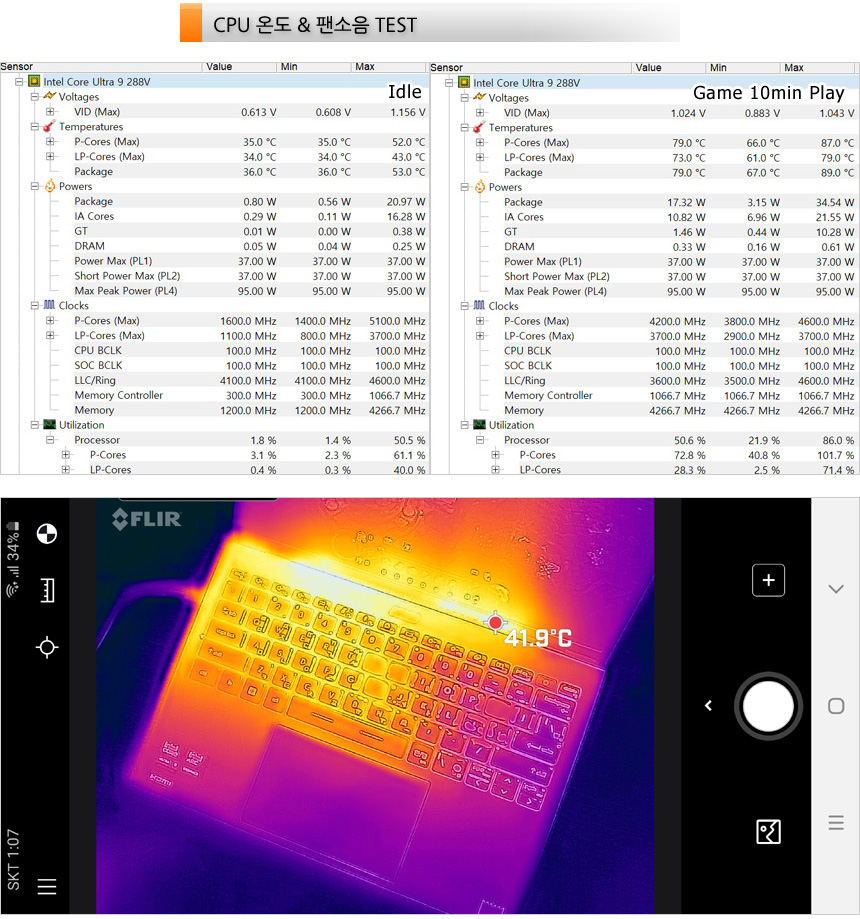Expand P-Cores (Max) temperature in Idle panel
This screenshot has height=919, width=860.
pyautogui.click(x=50, y=142)
